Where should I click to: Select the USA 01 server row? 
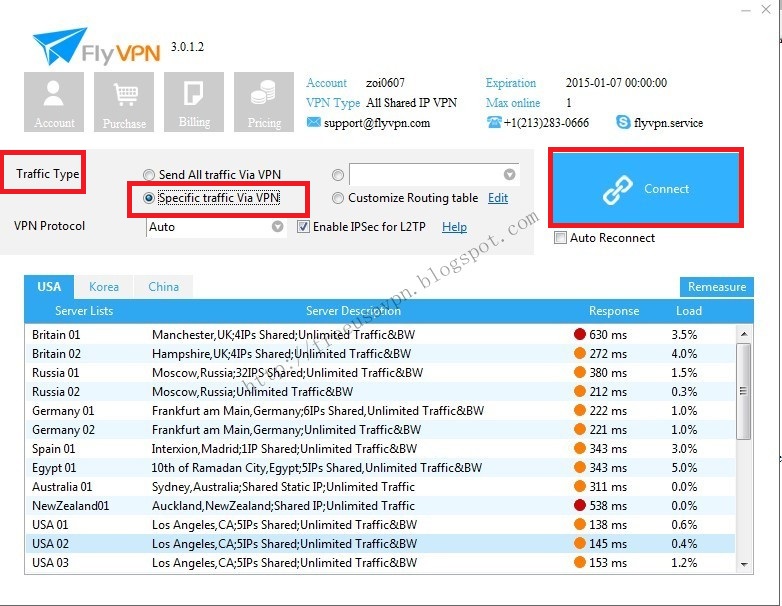tap(380, 524)
